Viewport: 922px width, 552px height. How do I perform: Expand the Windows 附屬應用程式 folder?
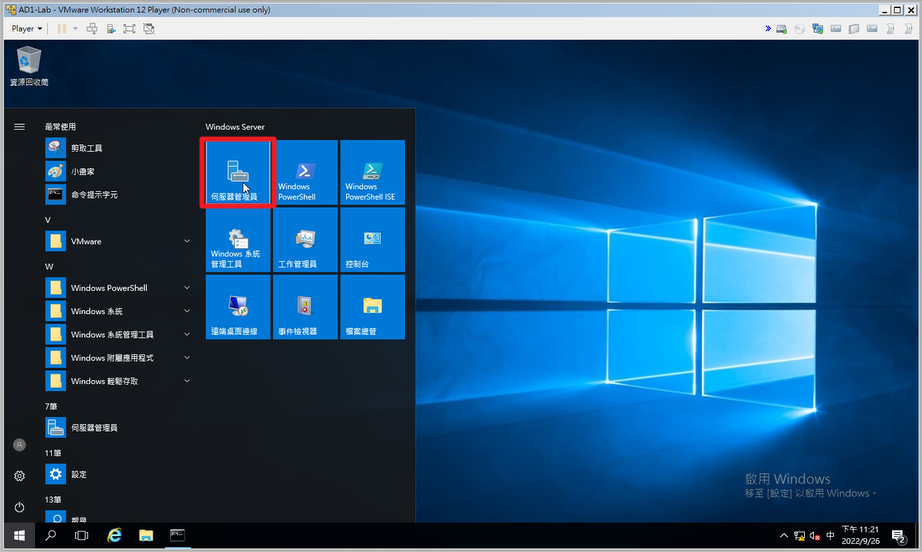(x=119, y=358)
